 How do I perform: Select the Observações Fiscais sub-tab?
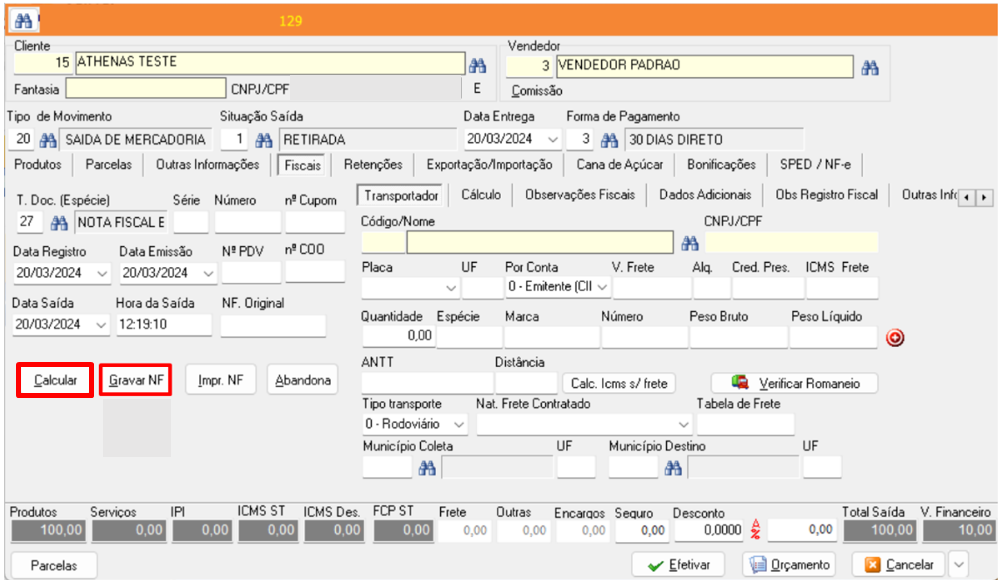(x=580, y=195)
